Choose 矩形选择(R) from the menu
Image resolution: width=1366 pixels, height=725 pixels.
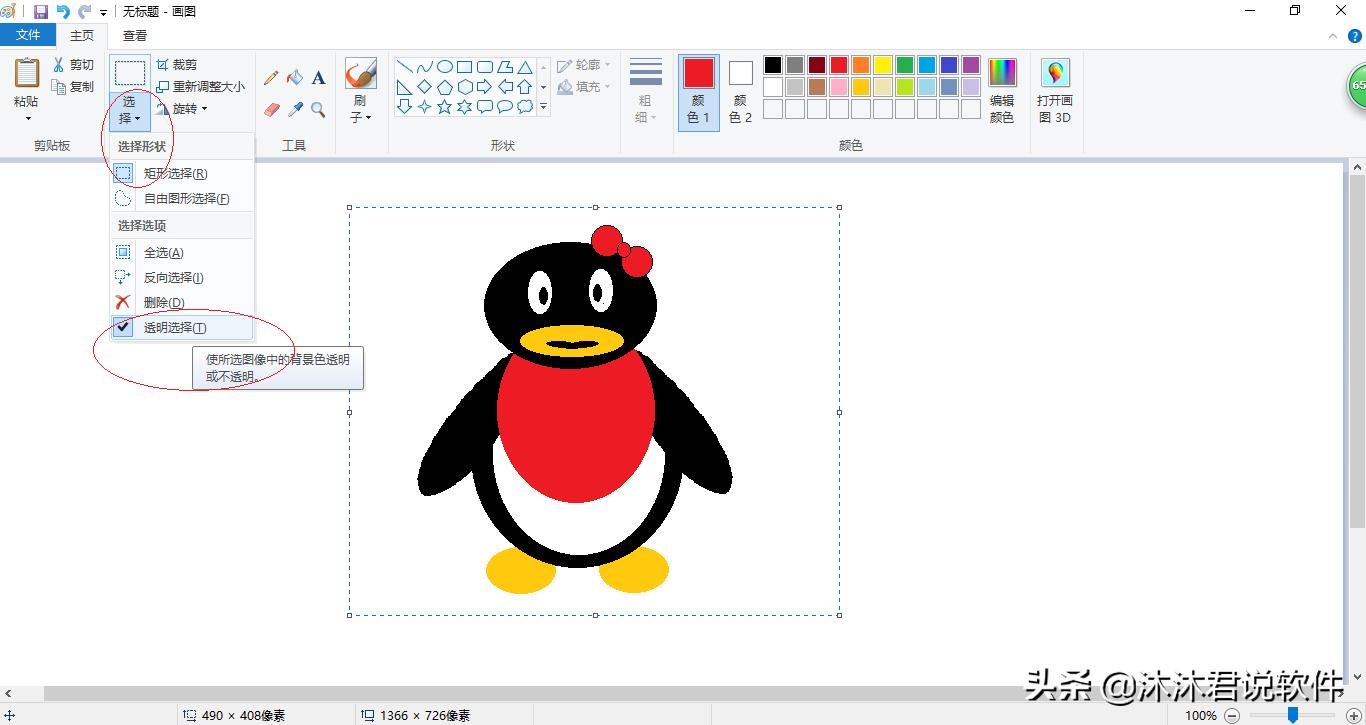coord(182,173)
